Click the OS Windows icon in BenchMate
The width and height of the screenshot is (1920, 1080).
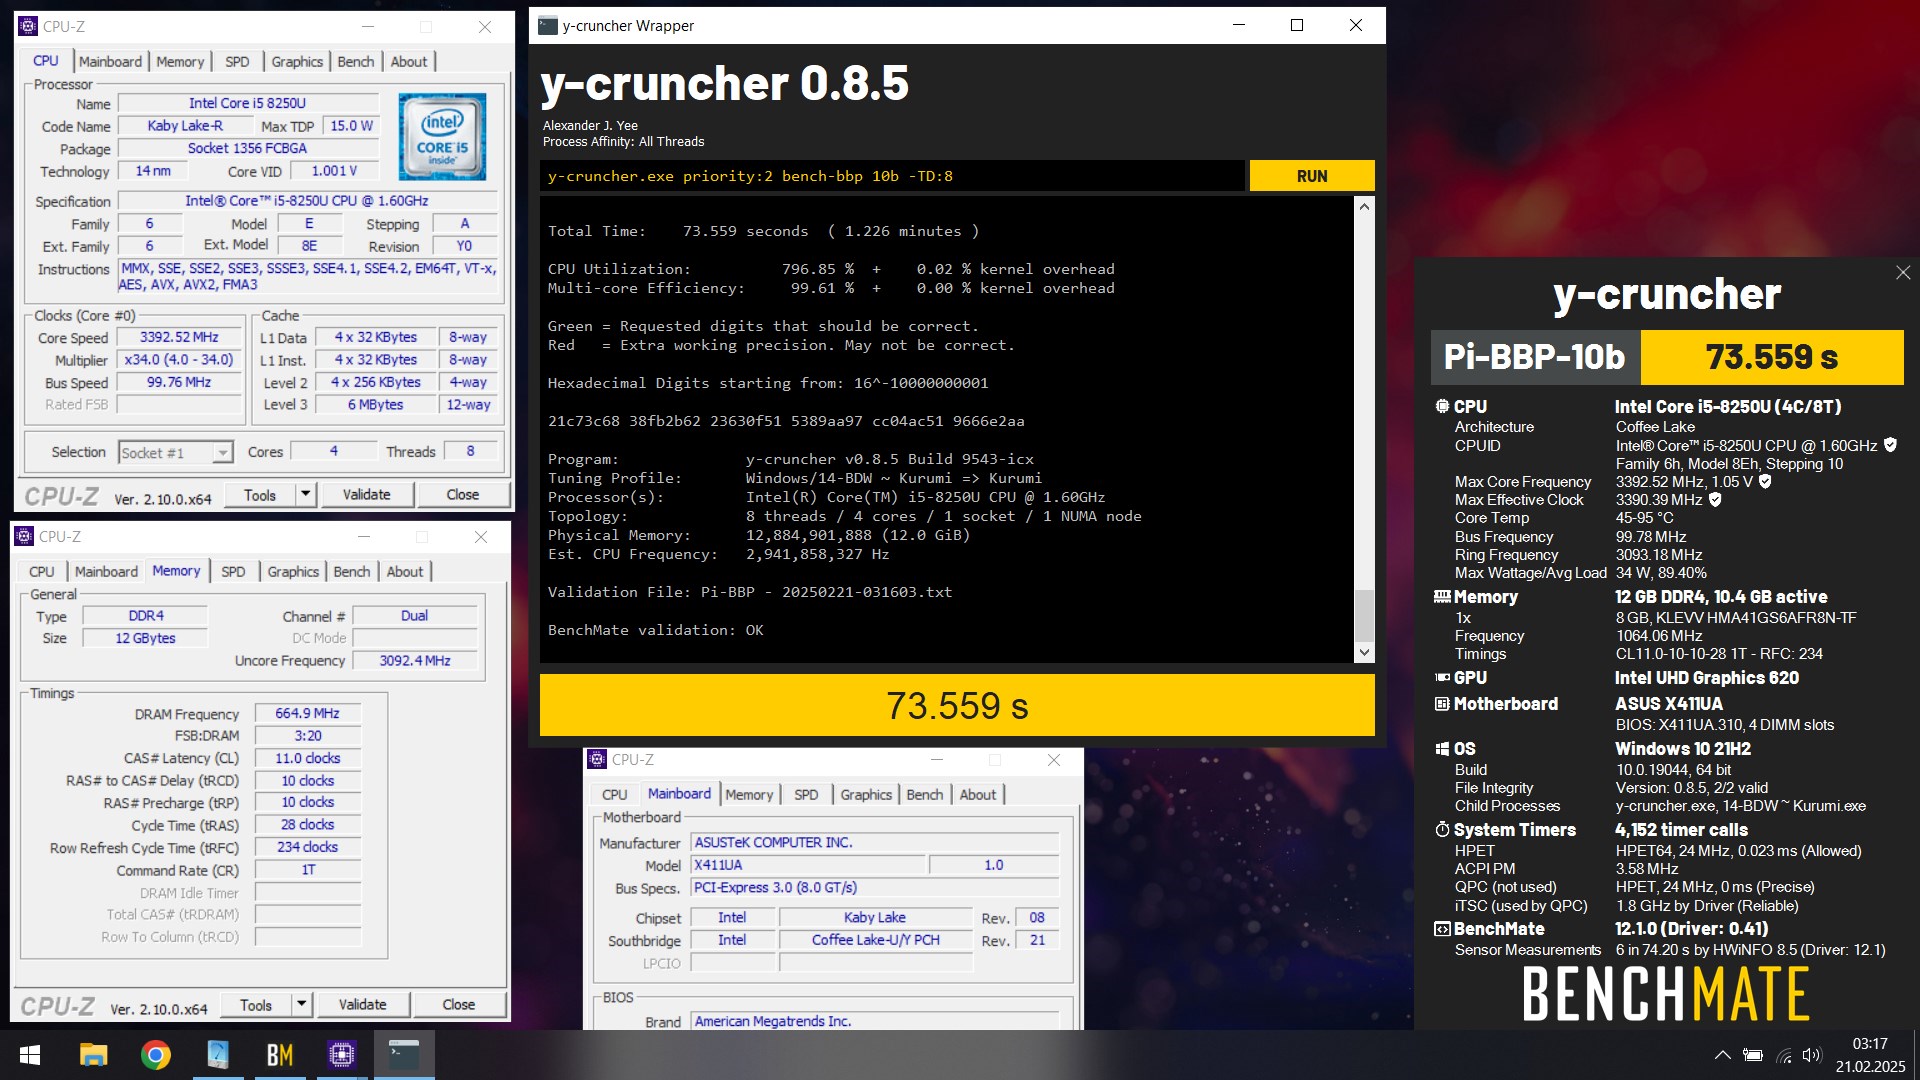[x=1442, y=749]
